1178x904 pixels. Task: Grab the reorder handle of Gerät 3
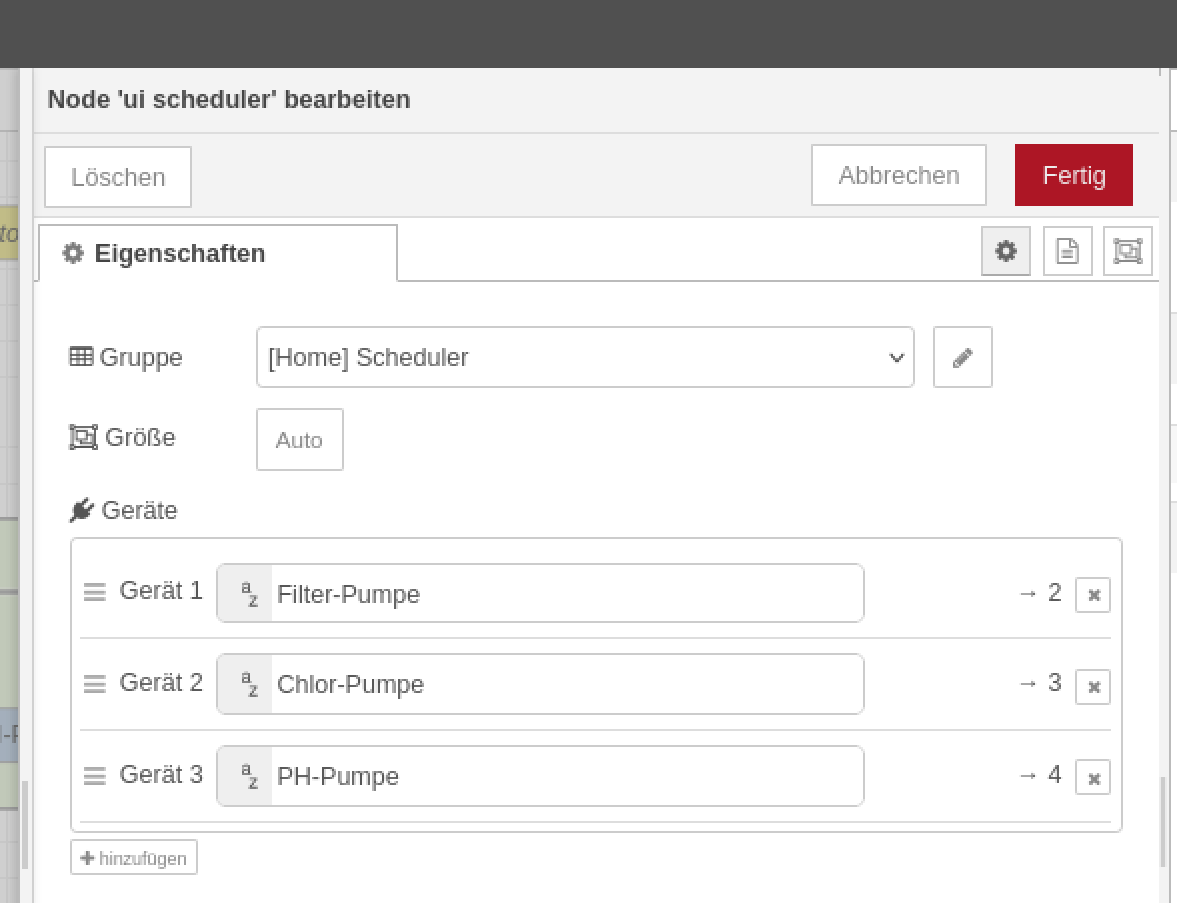point(95,776)
